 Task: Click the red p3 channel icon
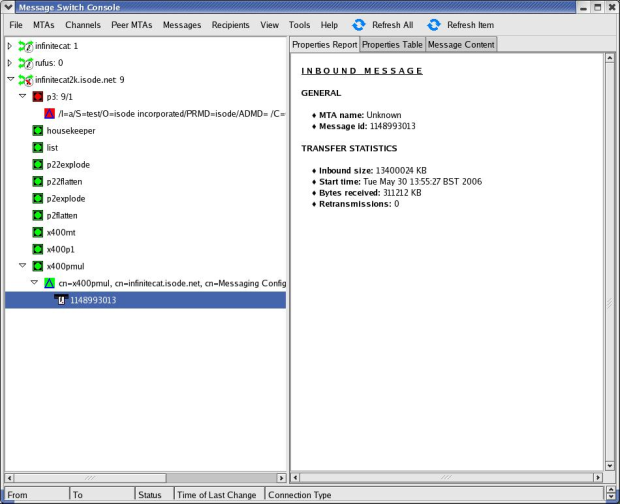[x=38, y=97]
